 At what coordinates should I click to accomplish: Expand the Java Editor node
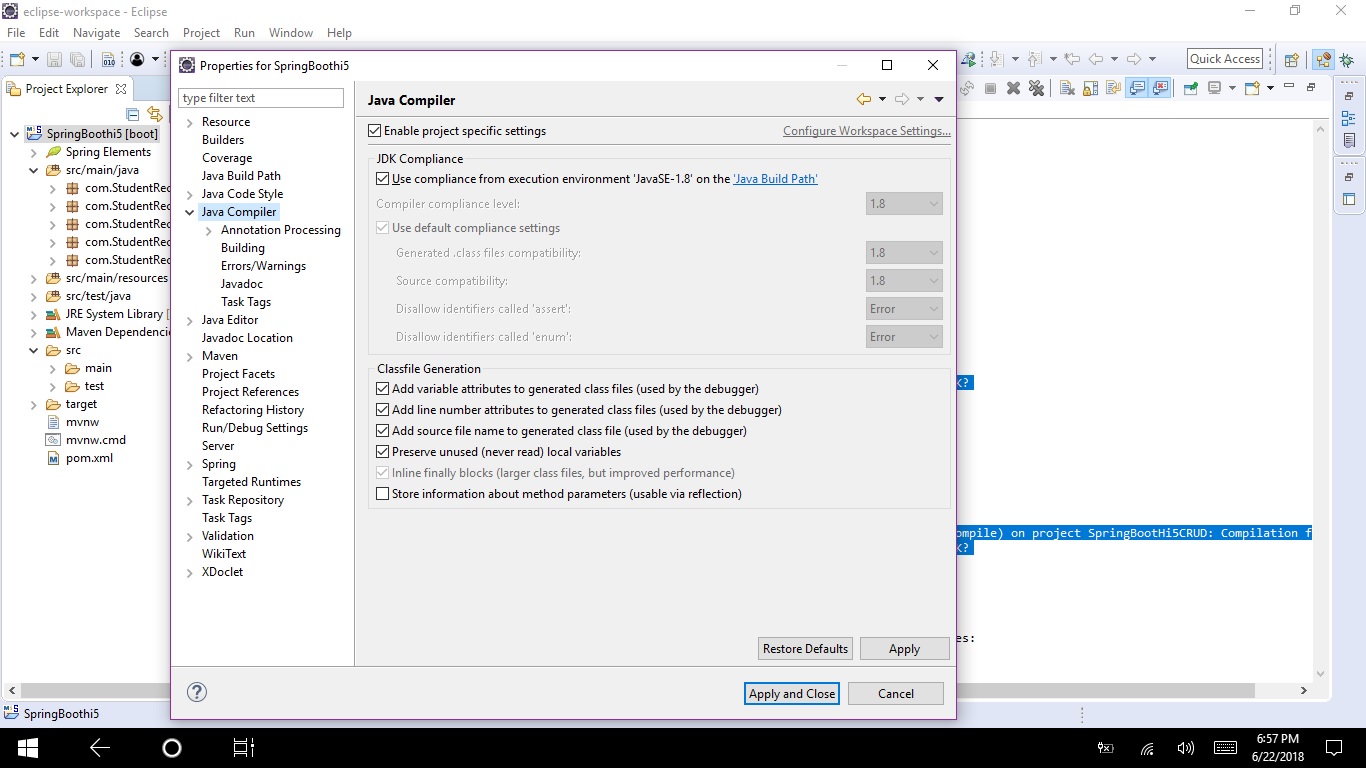point(190,320)
